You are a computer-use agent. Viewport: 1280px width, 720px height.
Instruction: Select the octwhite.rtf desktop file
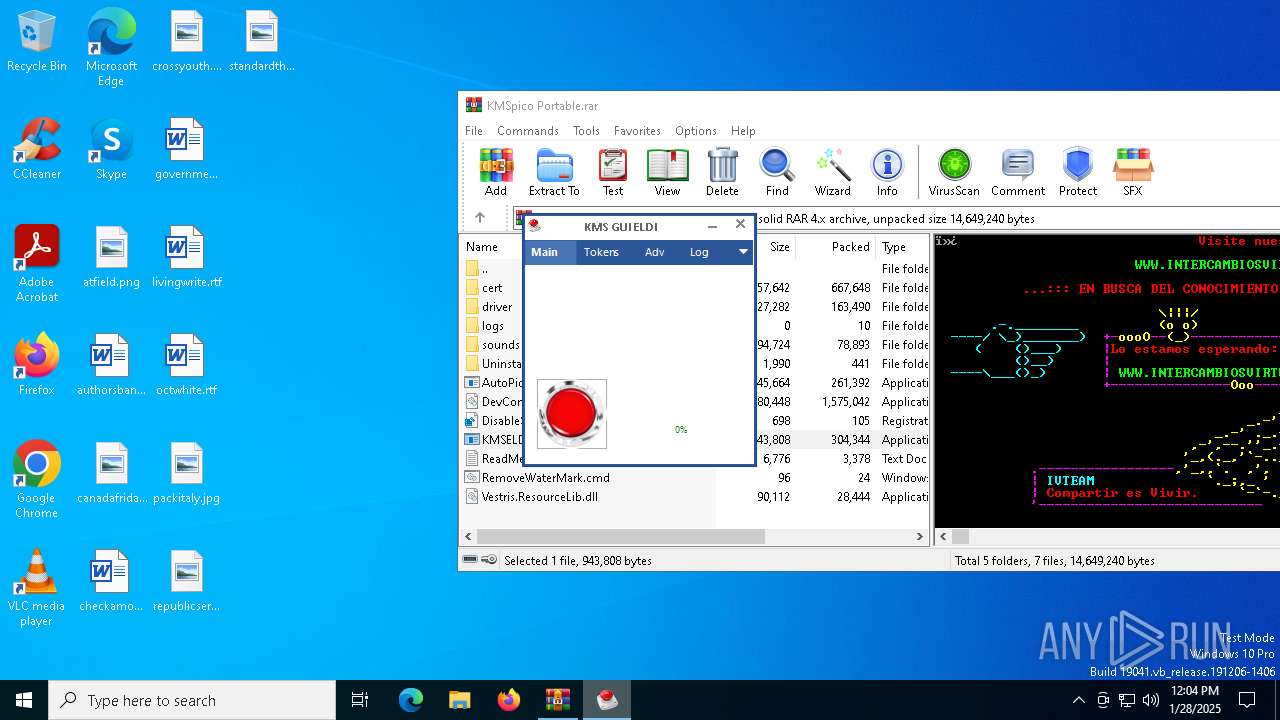coord(186,366)
